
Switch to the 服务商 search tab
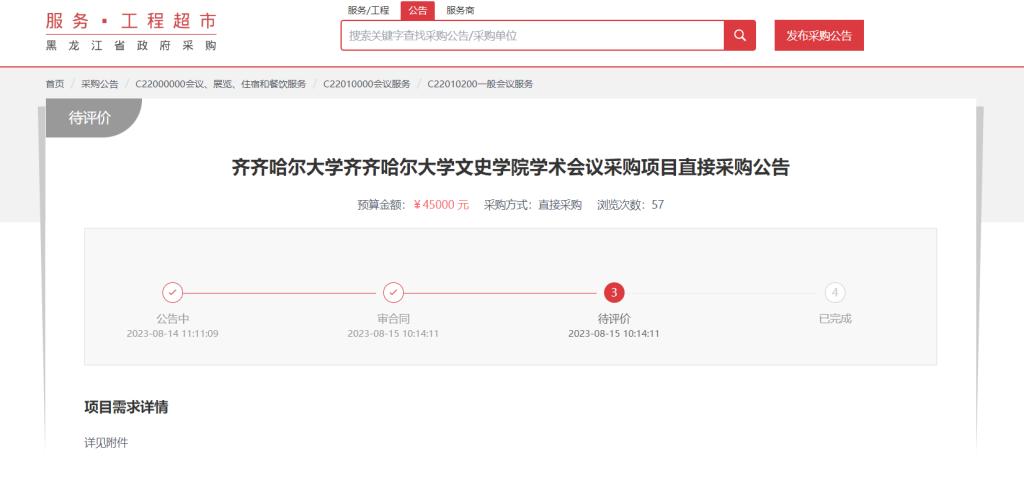tap(460, 10)
